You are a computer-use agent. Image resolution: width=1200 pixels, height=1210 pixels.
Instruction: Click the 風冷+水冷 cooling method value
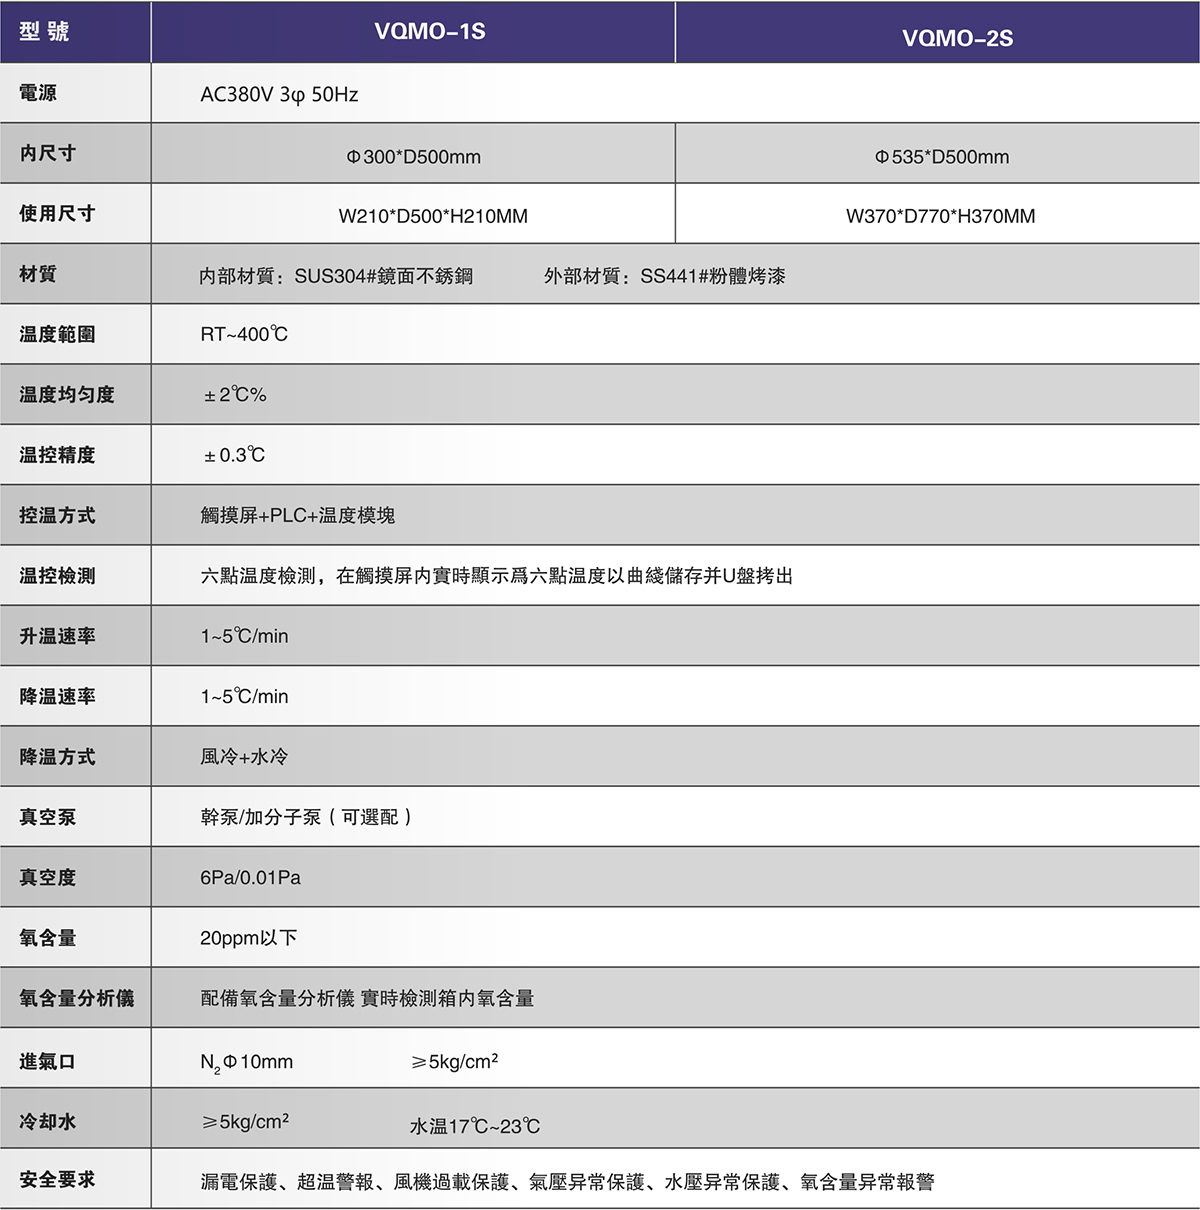point(244,757)
